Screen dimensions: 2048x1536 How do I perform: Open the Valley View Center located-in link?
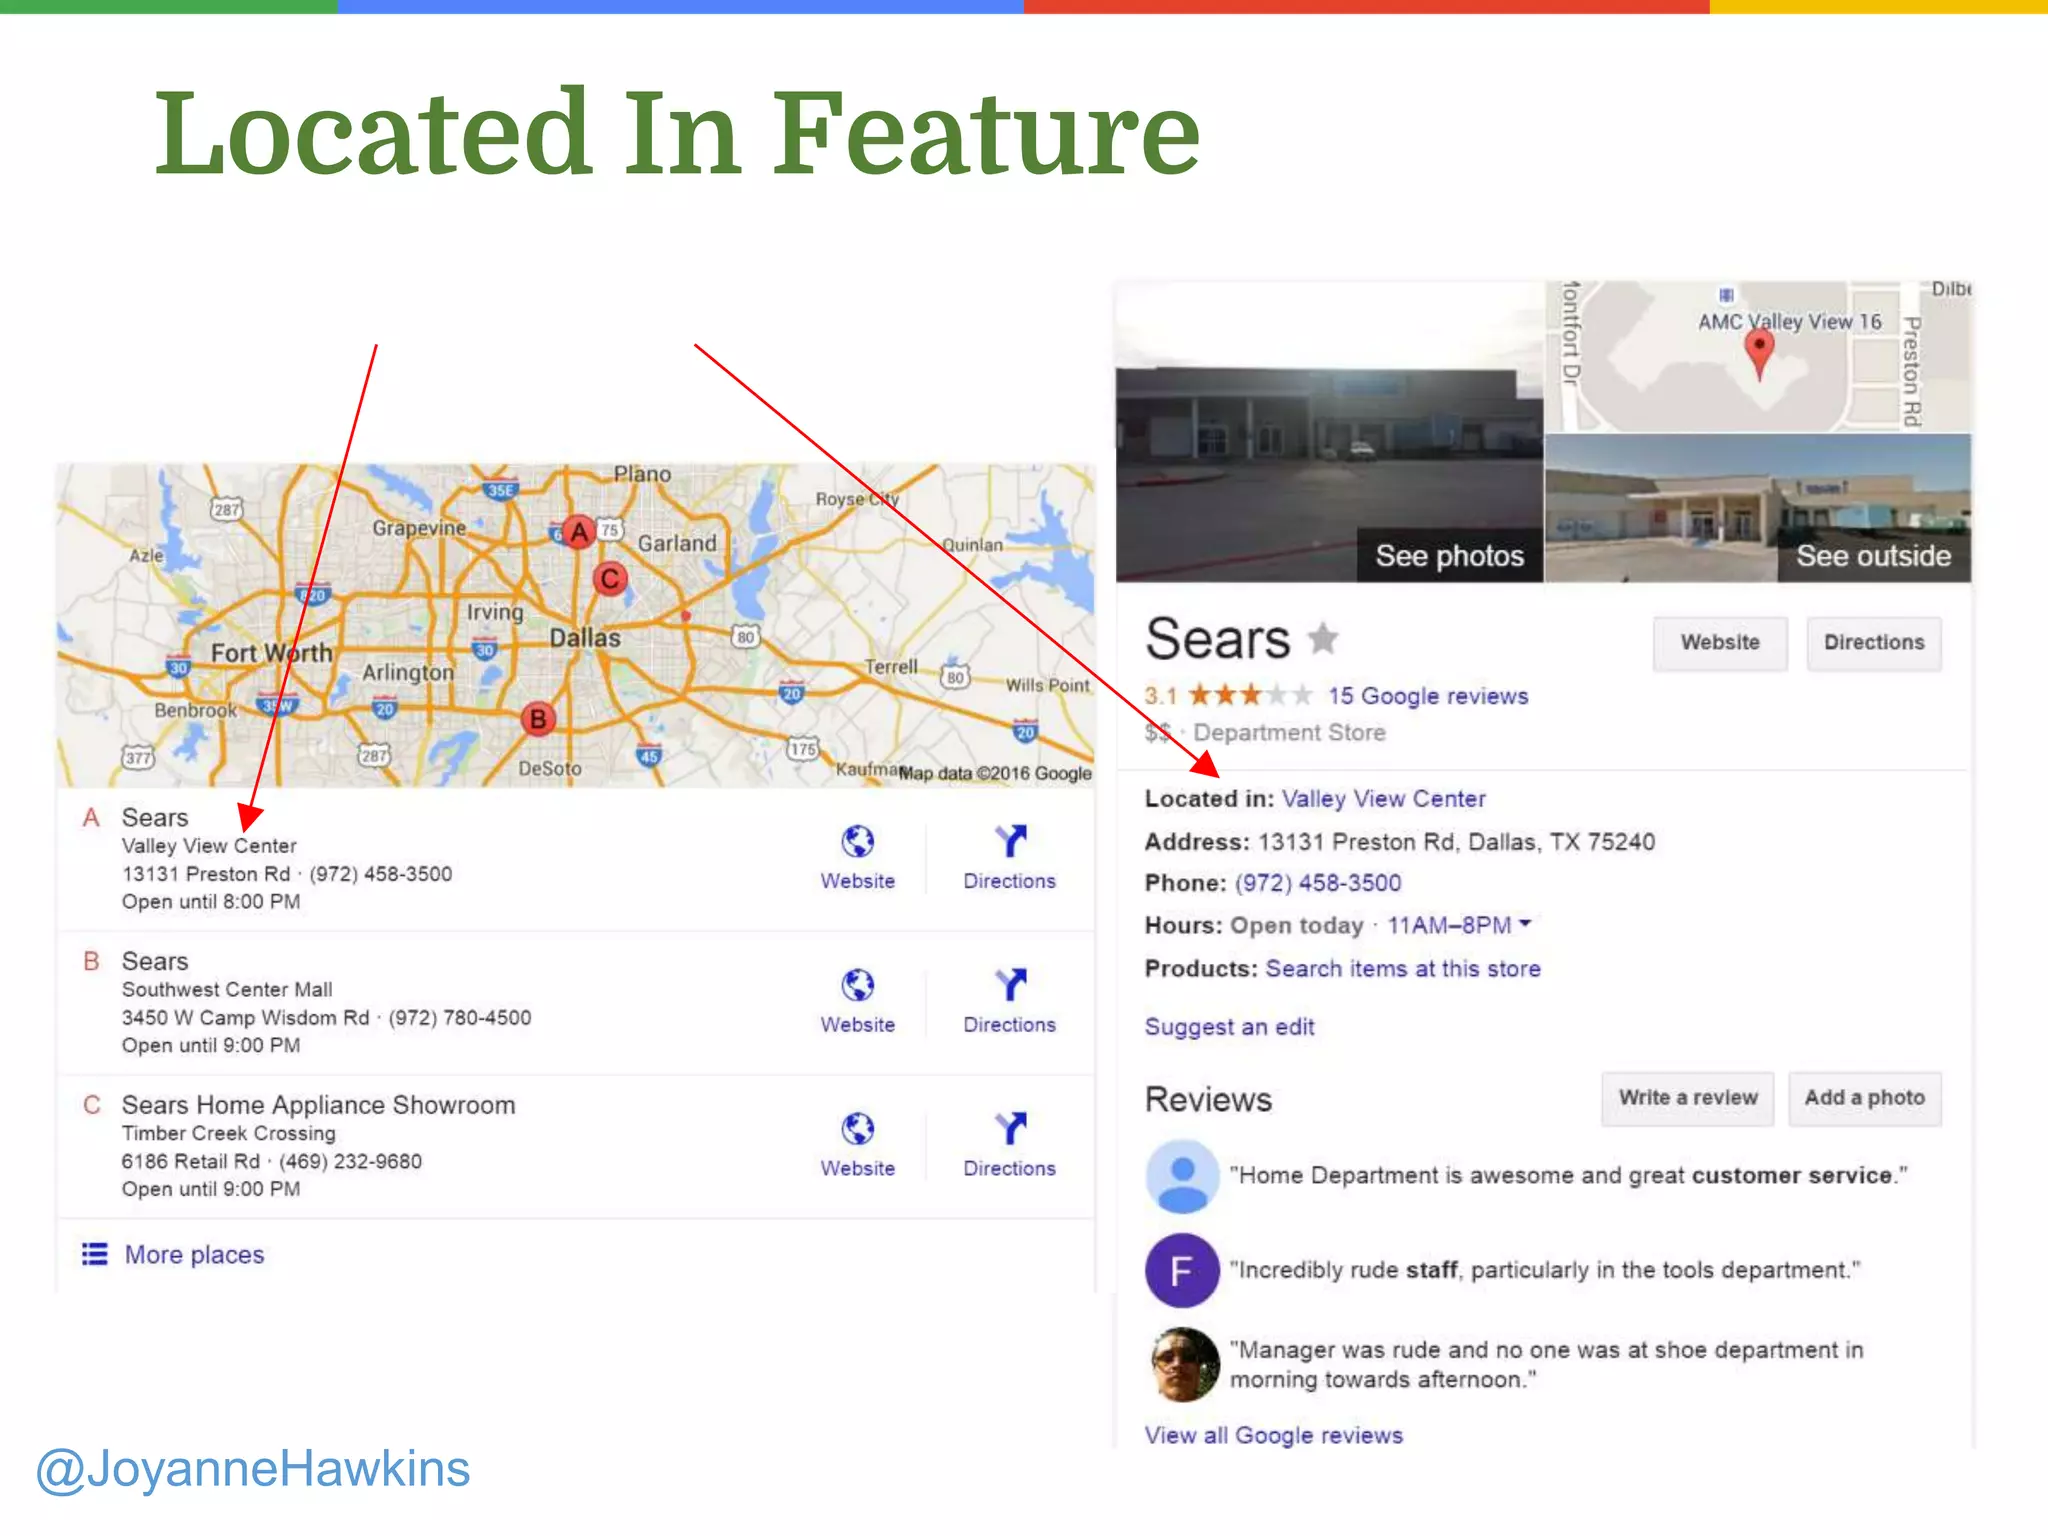point(1383,799)
